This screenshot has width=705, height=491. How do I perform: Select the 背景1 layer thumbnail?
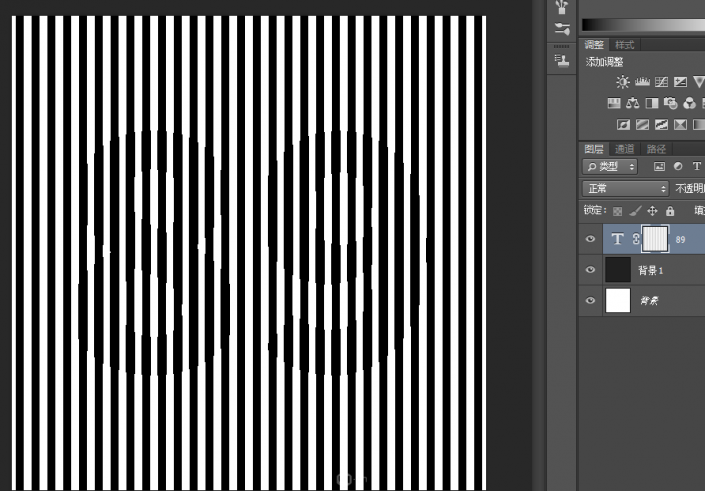618,270
